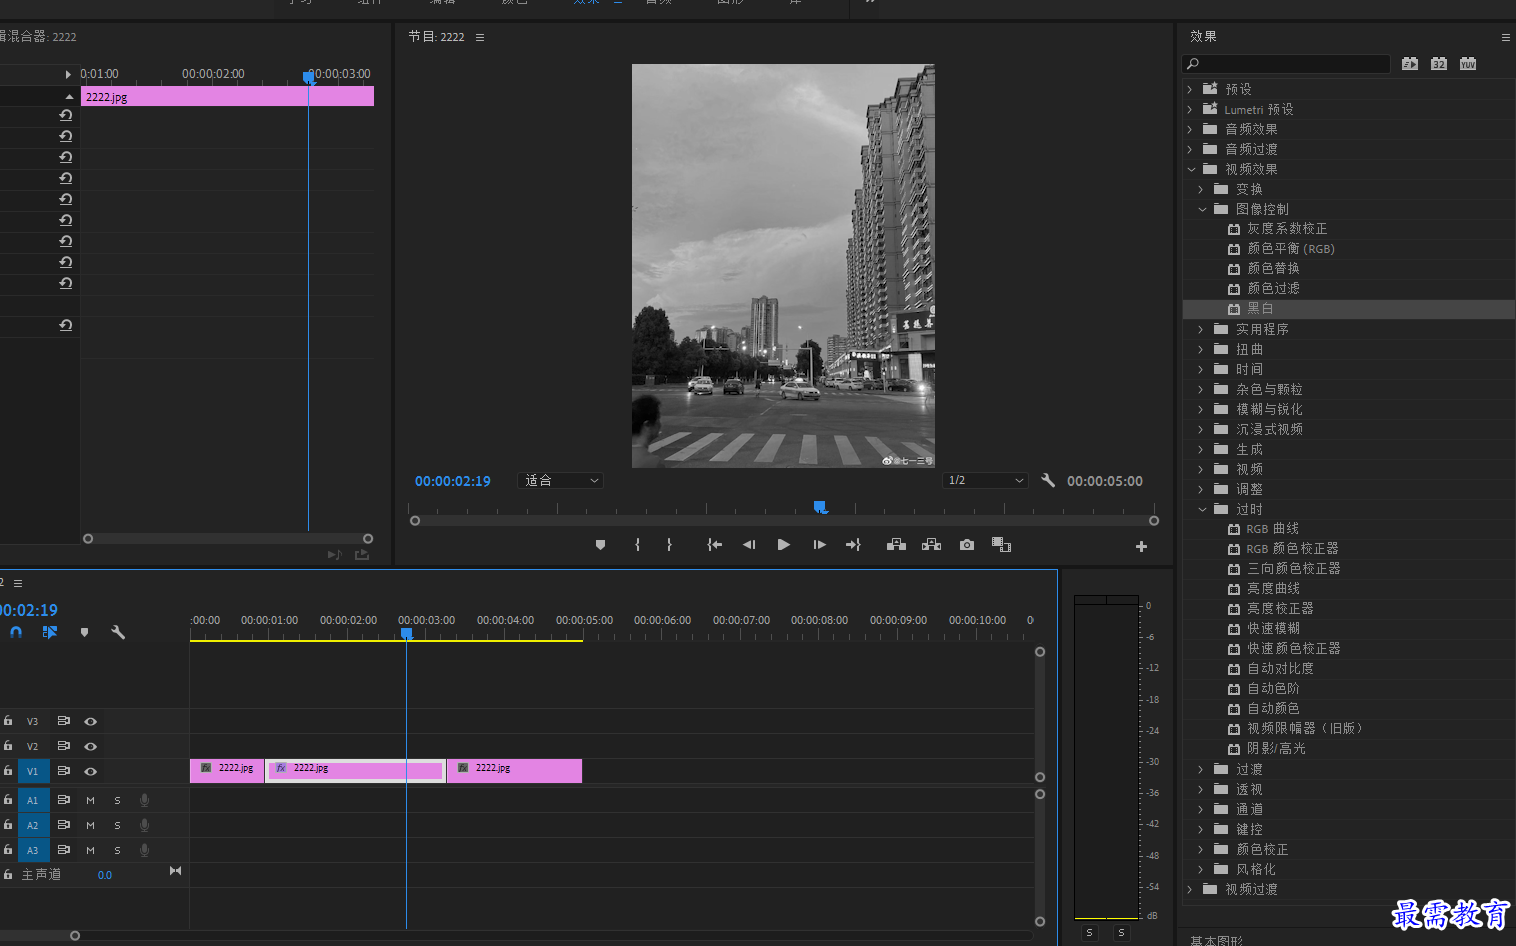The width and height of the screenshot is (1516, 946).
Task: Collapse the 视频效果 folder
Action: pos(1190,169)
